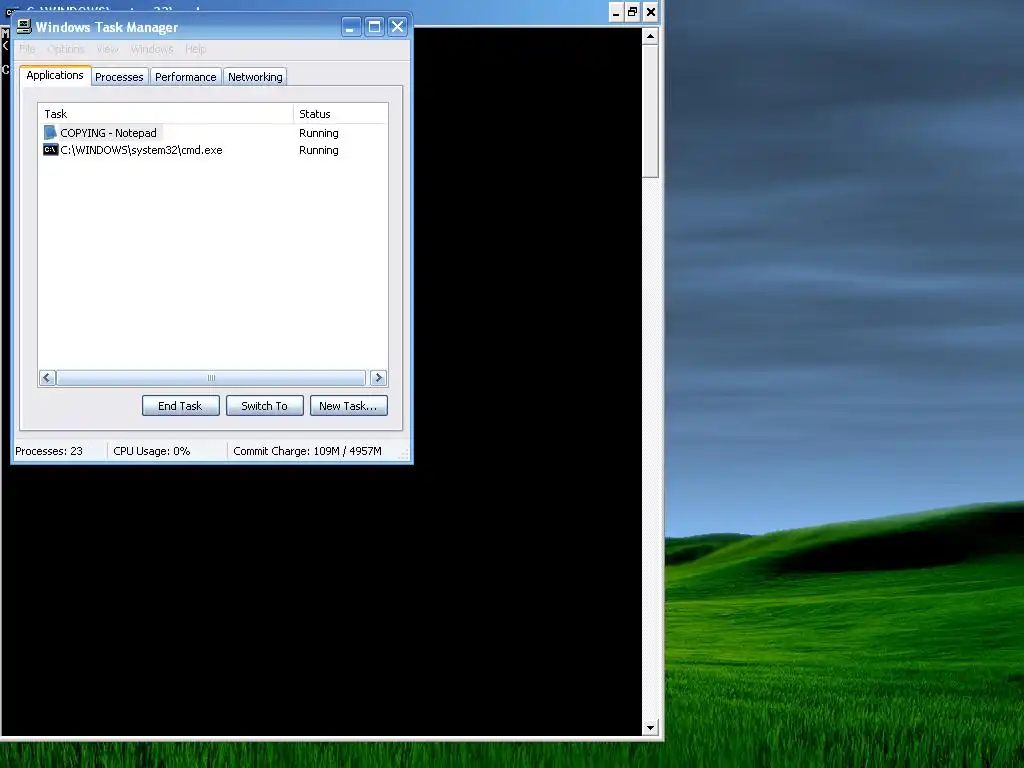Viewport: 1024px width, 768px height.
Task: Minimize the Windows Task Manager window
Action: click(351, 26)
